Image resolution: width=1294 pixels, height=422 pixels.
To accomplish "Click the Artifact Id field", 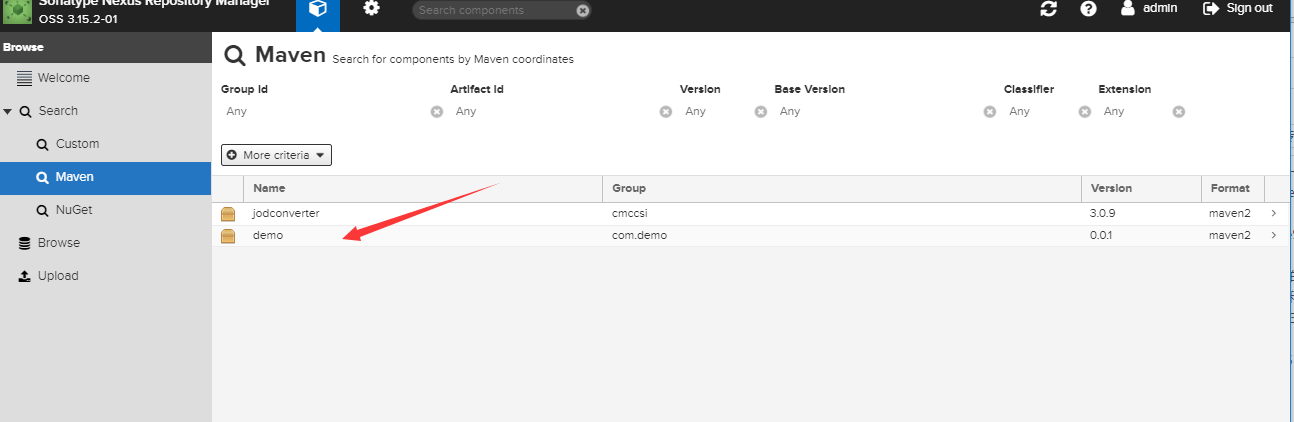I will coord(555,112).
